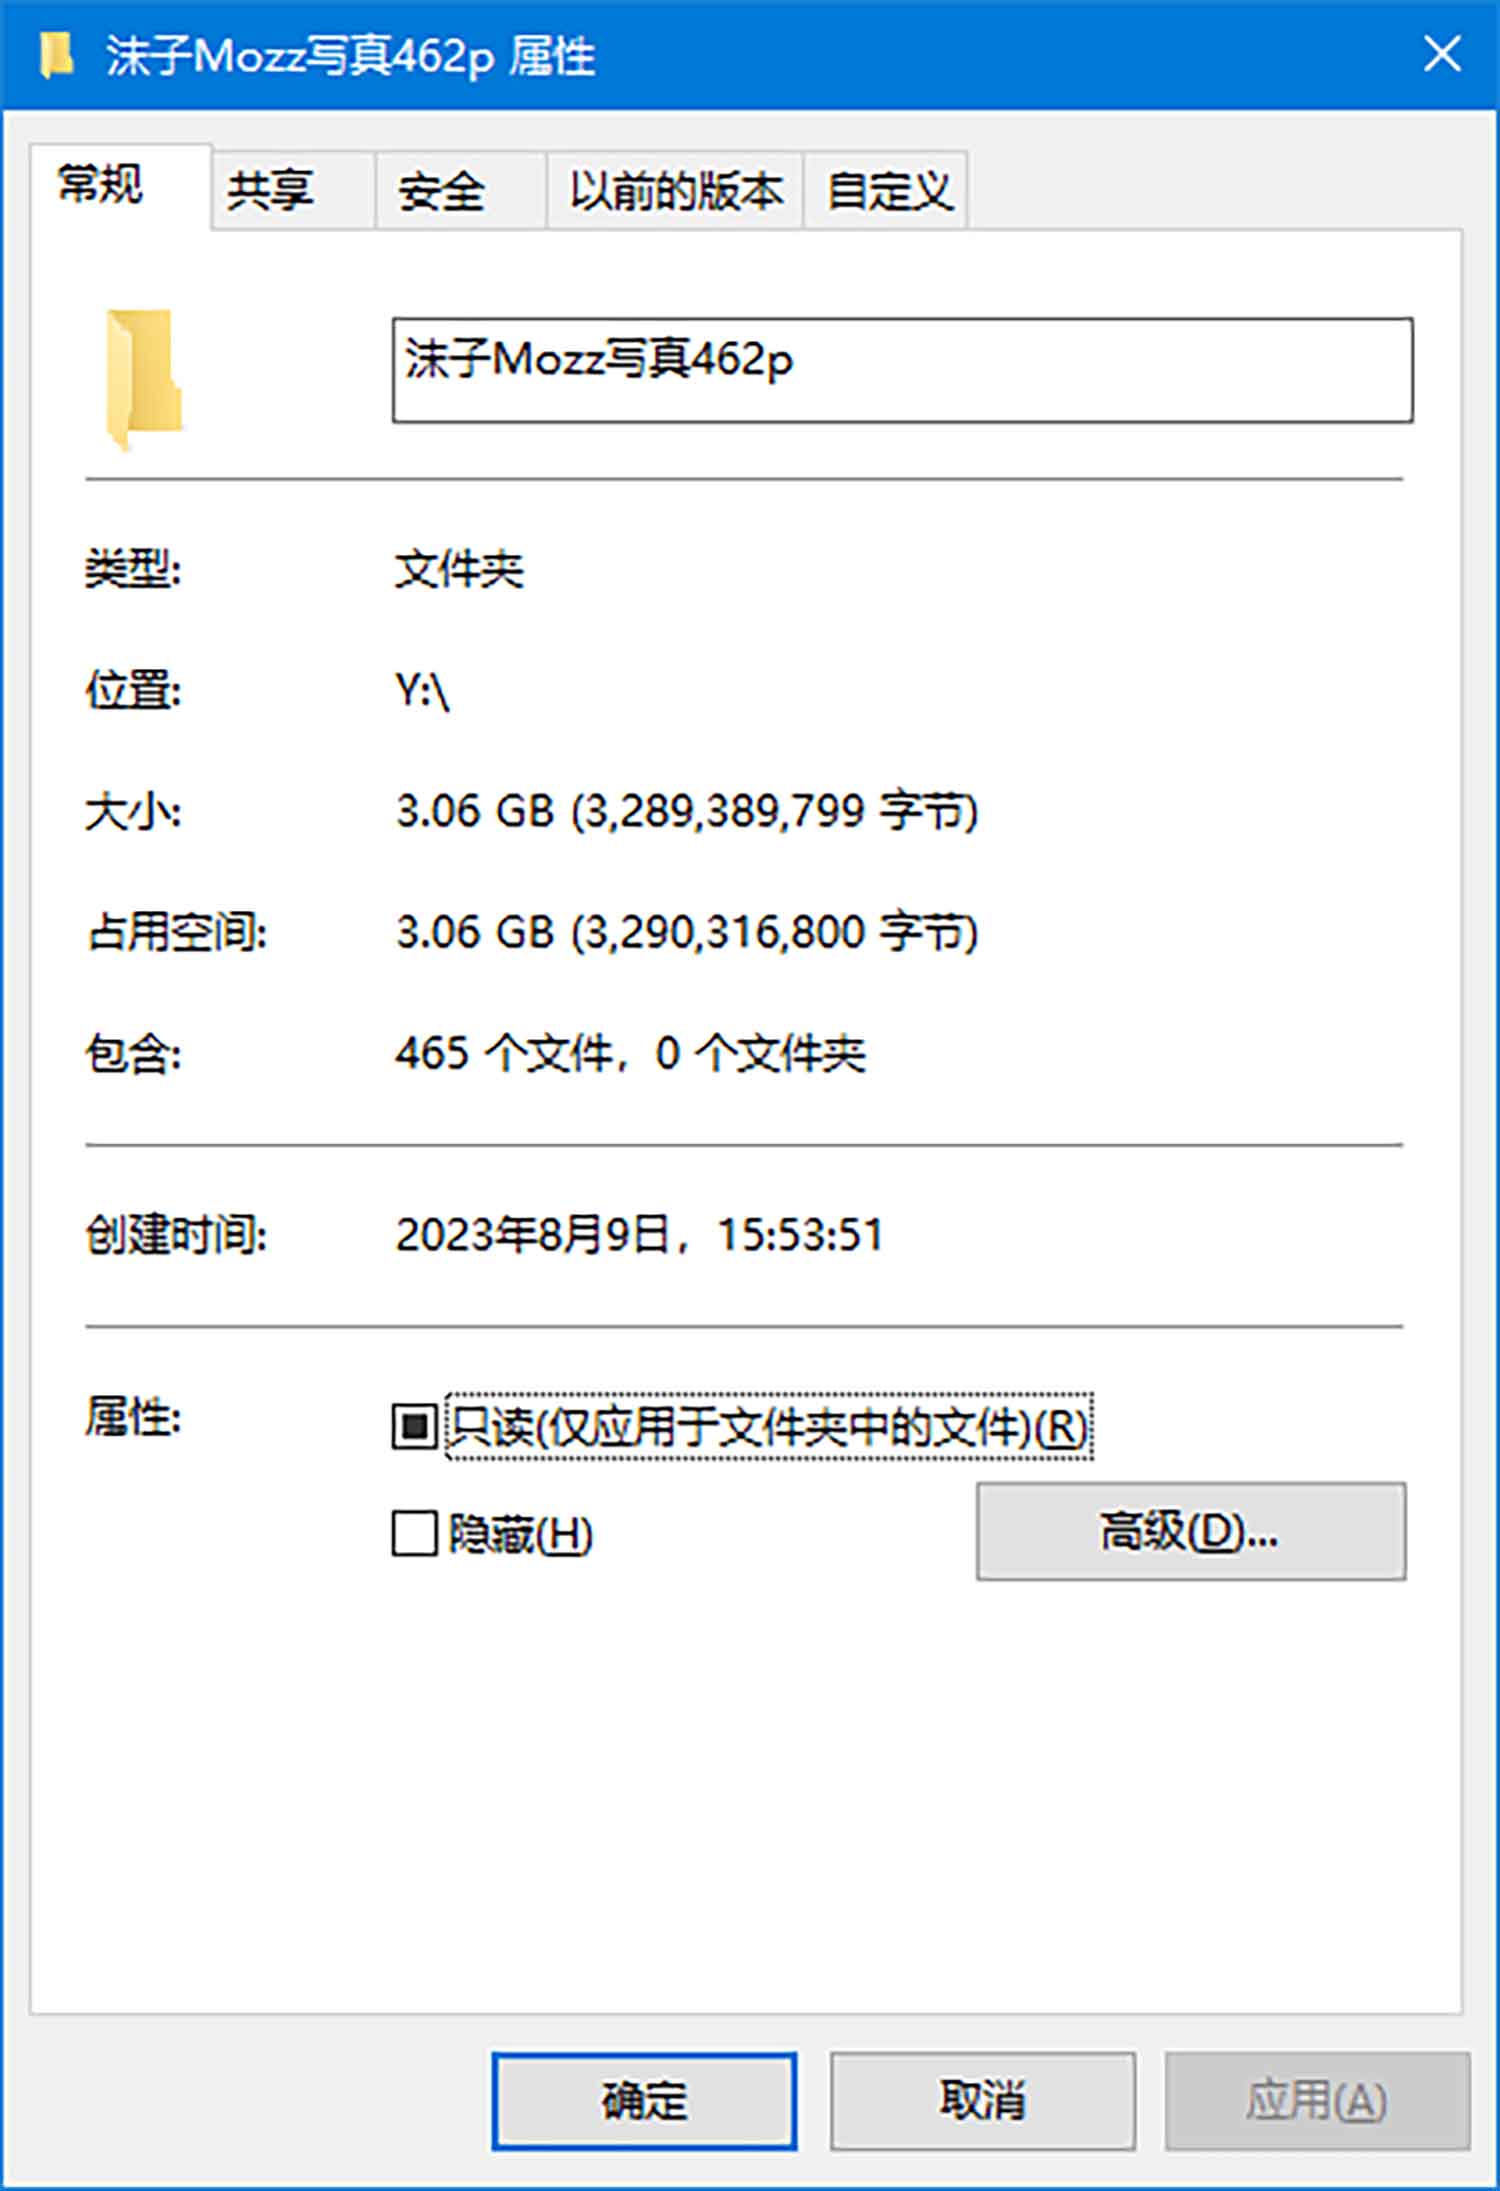Click the Y:\ location value text
1500x2191 pixels.
point(422,690)
